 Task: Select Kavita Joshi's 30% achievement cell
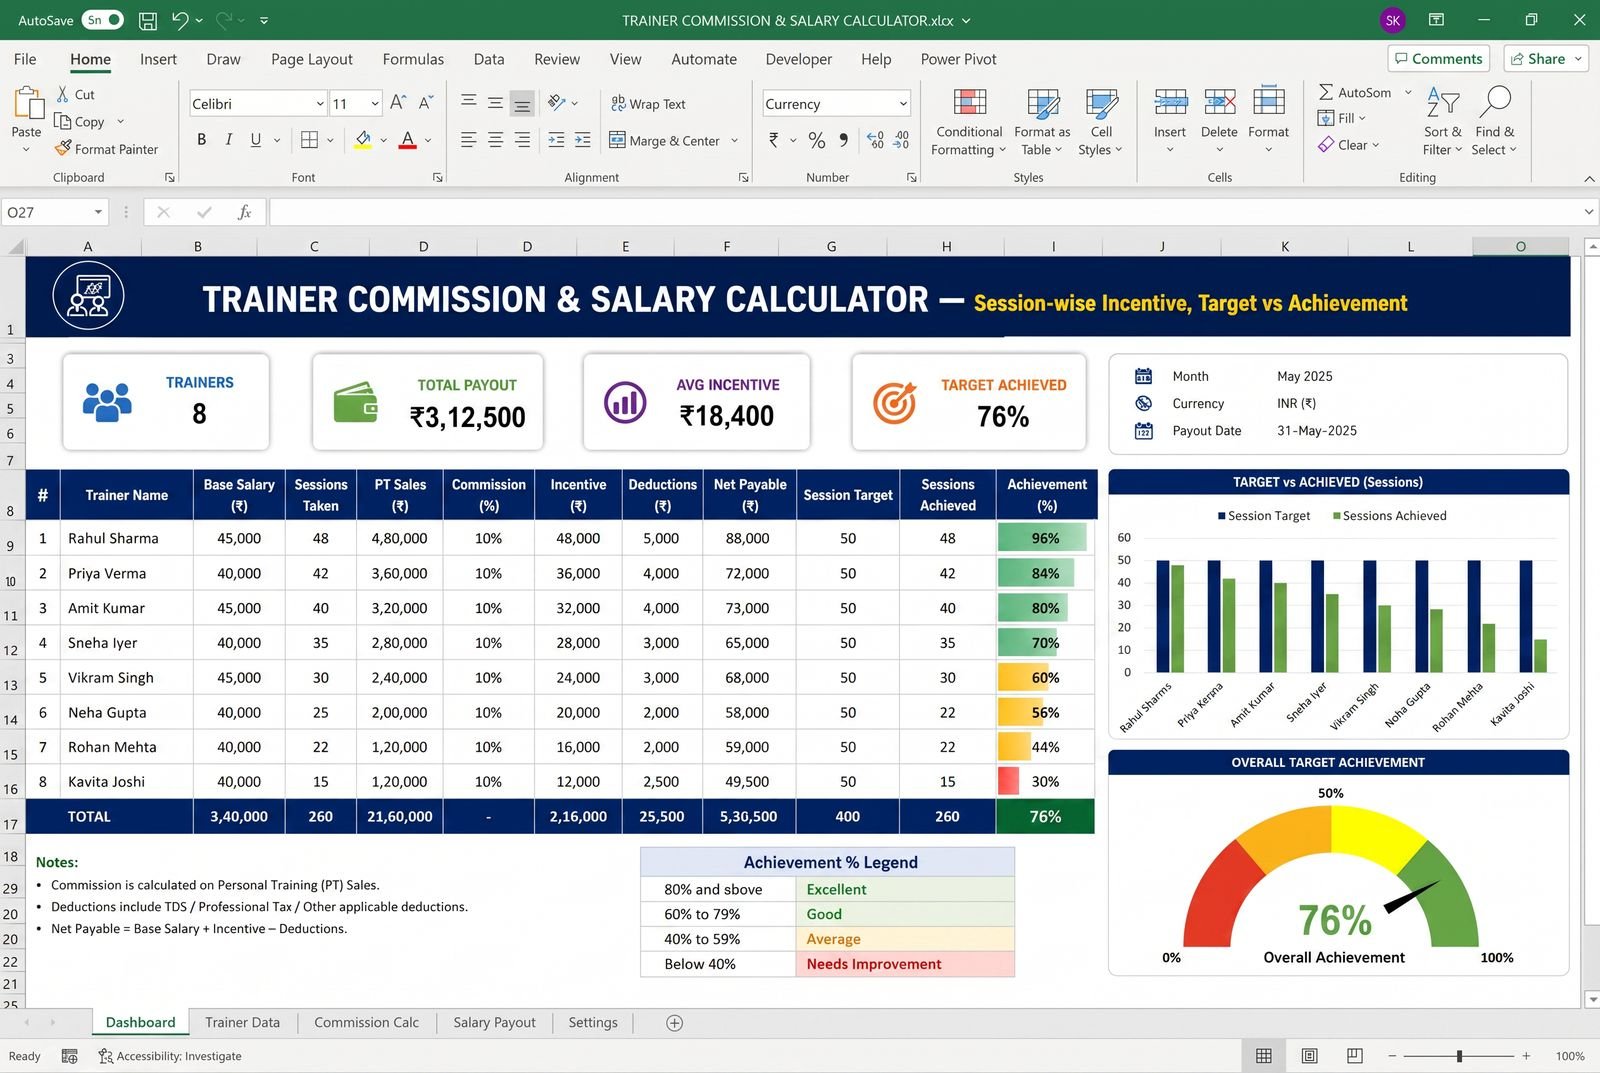click(1046, 782)
